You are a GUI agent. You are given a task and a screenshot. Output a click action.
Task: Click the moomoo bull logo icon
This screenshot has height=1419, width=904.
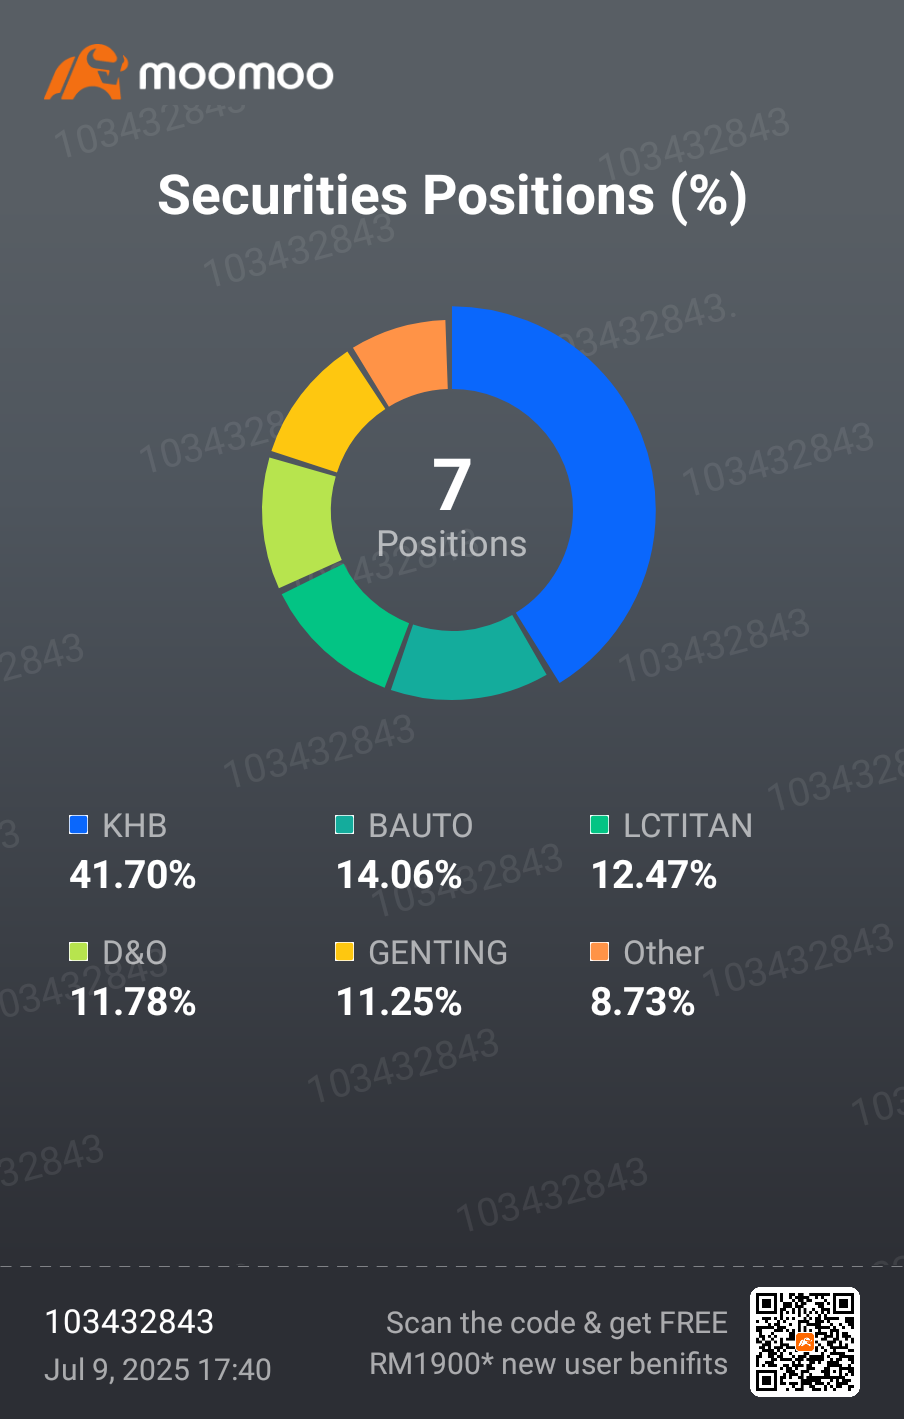tap(86, 72)
